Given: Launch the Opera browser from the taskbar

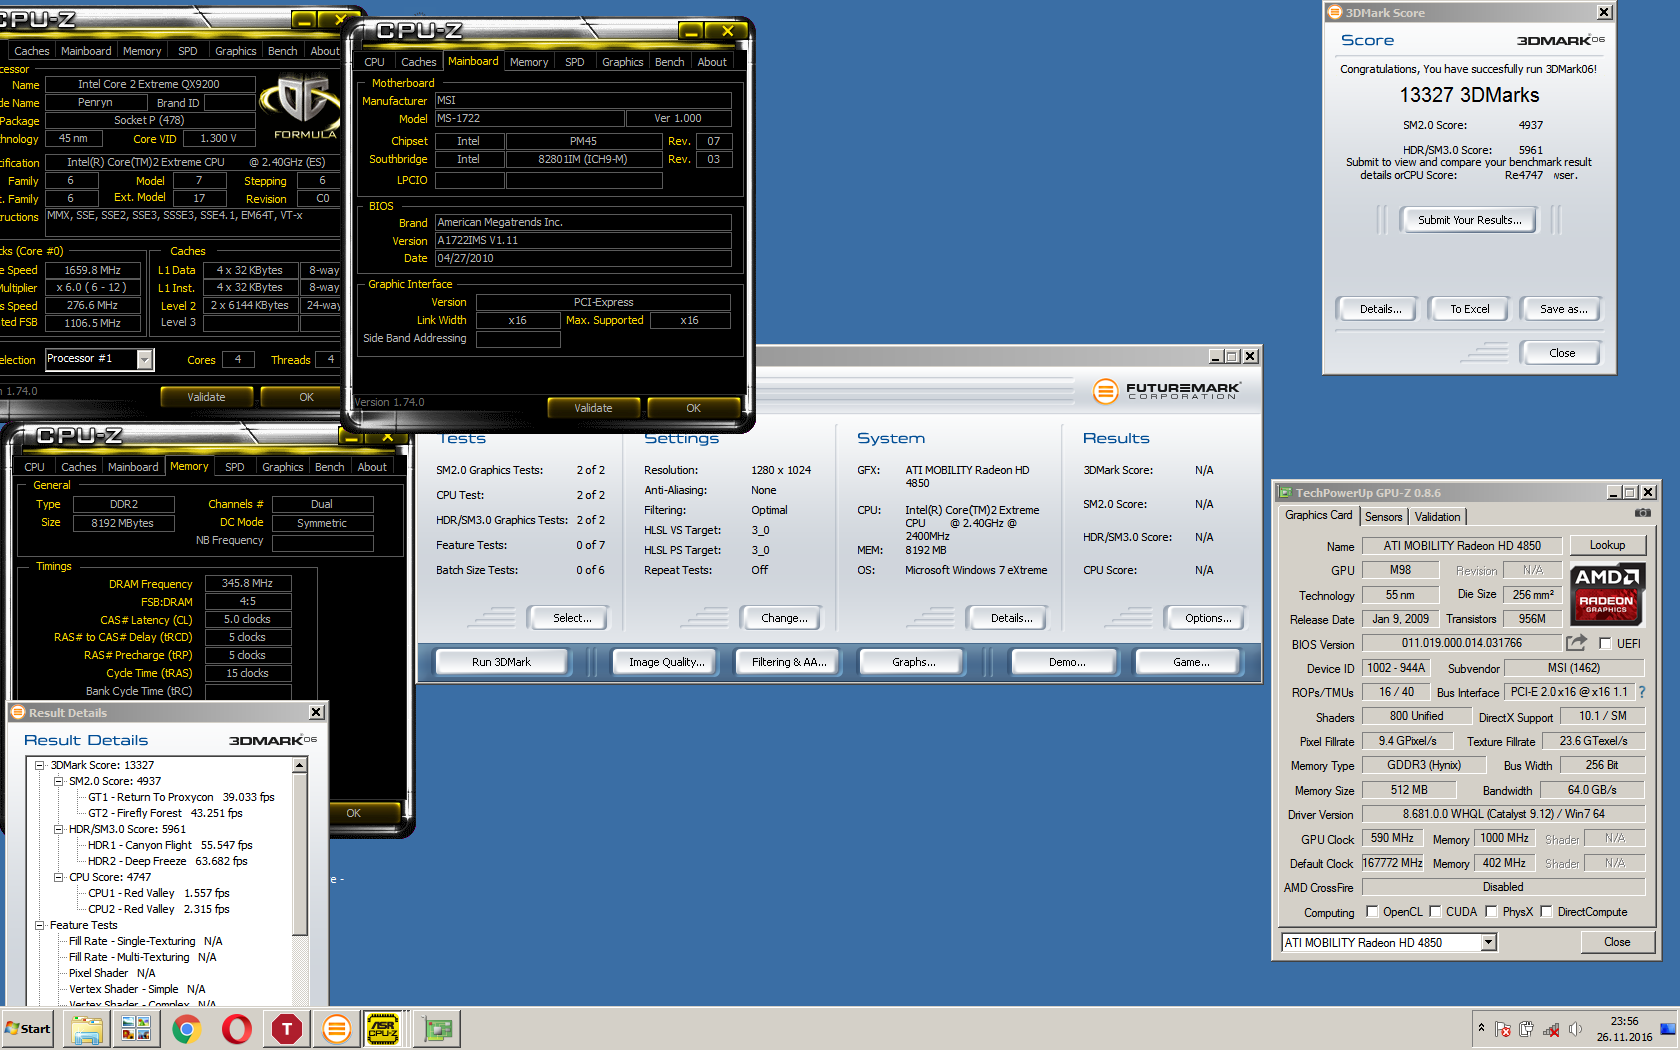Looking at the screenshot, I should coord(237,1028).
